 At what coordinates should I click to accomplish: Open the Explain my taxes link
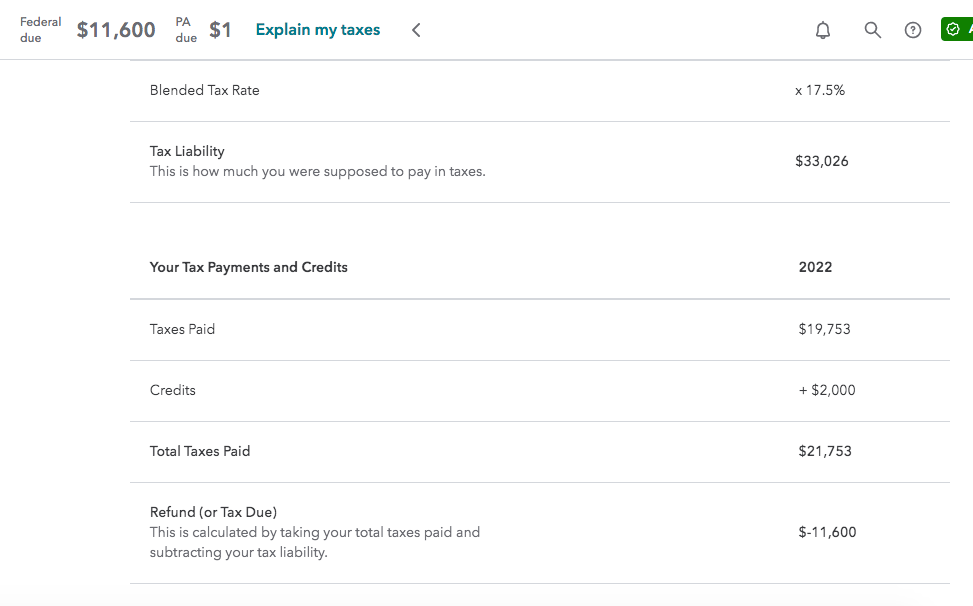(x=318, y=30)
